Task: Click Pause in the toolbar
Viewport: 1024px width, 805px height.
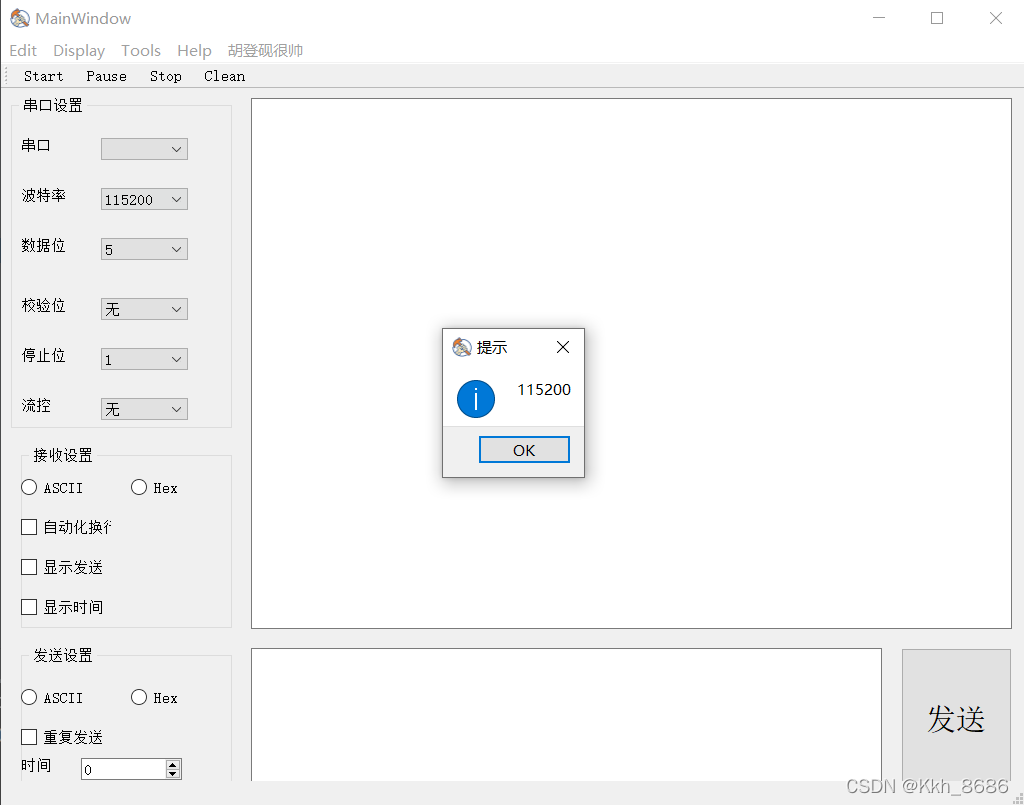Action: 106,76
